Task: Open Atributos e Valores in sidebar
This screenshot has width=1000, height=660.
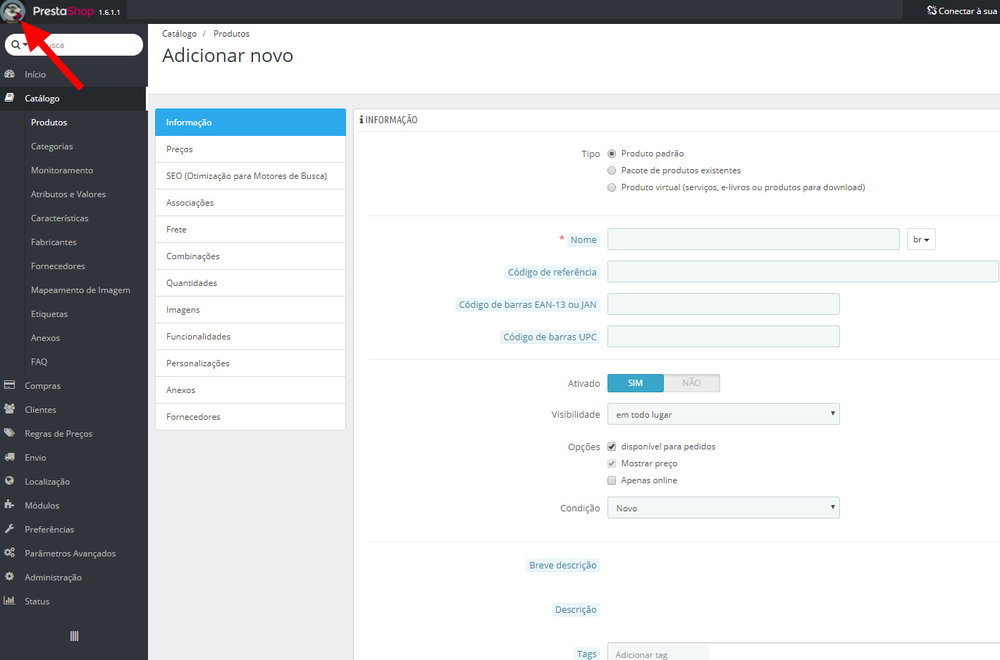Action: point(68,194)
